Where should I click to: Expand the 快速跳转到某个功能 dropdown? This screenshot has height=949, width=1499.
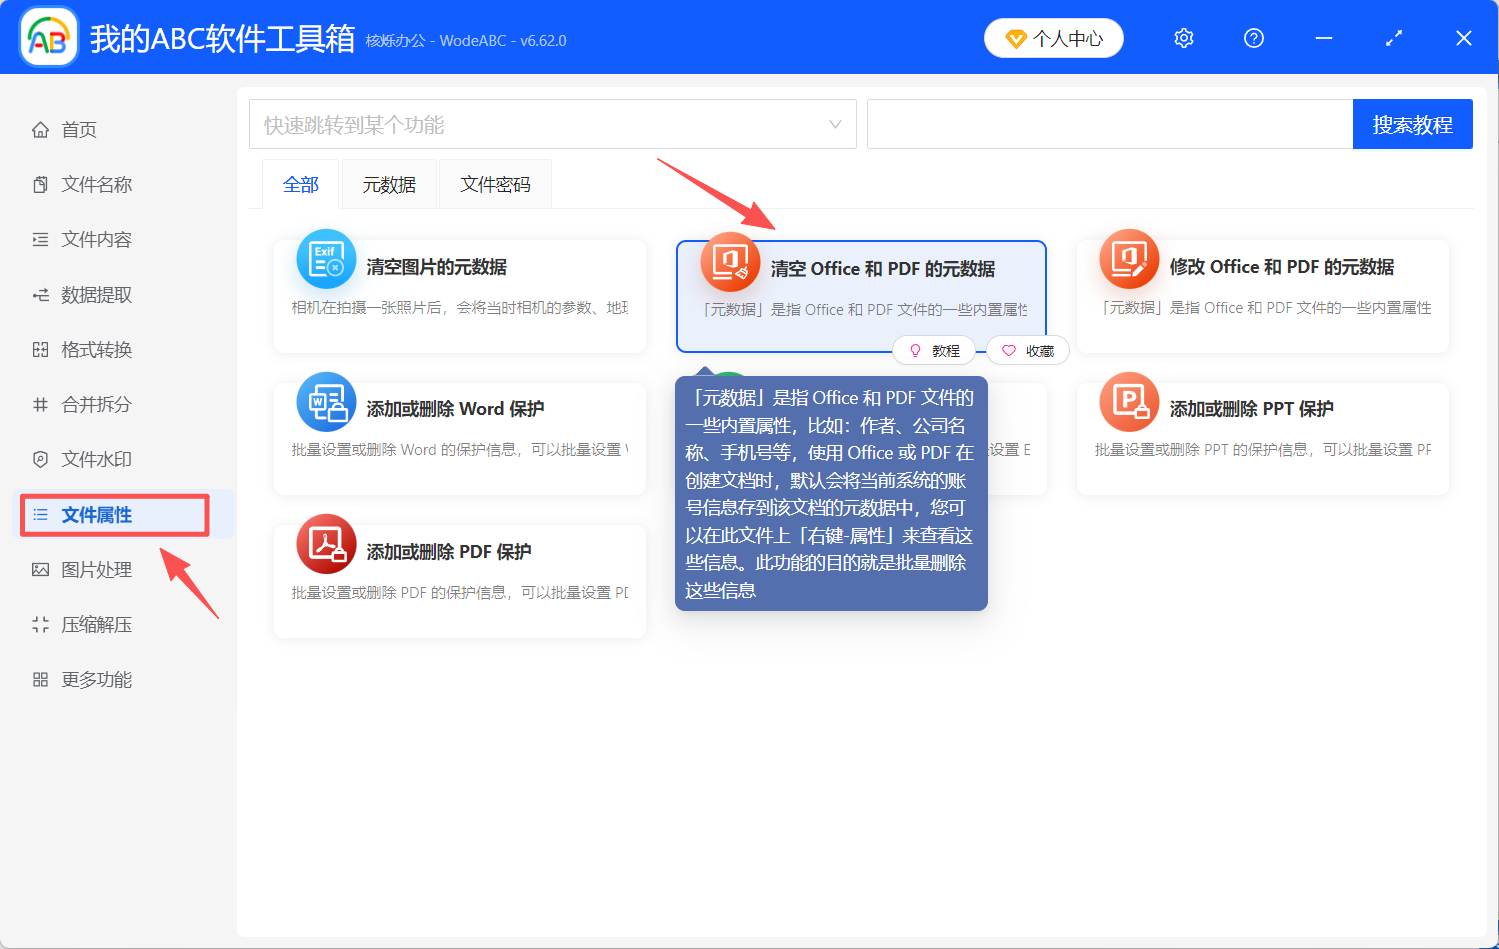pyautogui.click(x=834, y=123)
